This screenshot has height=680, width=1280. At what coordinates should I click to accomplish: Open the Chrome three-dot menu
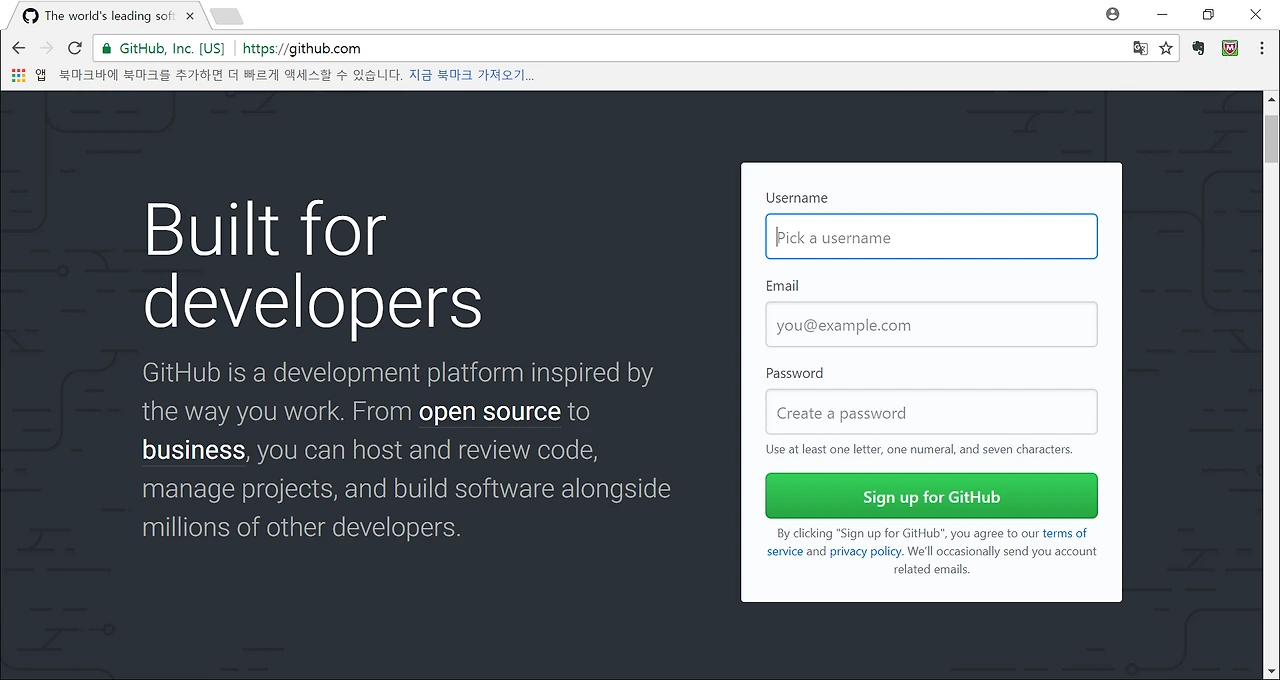pyautogui.click(x=1261, y=48)
